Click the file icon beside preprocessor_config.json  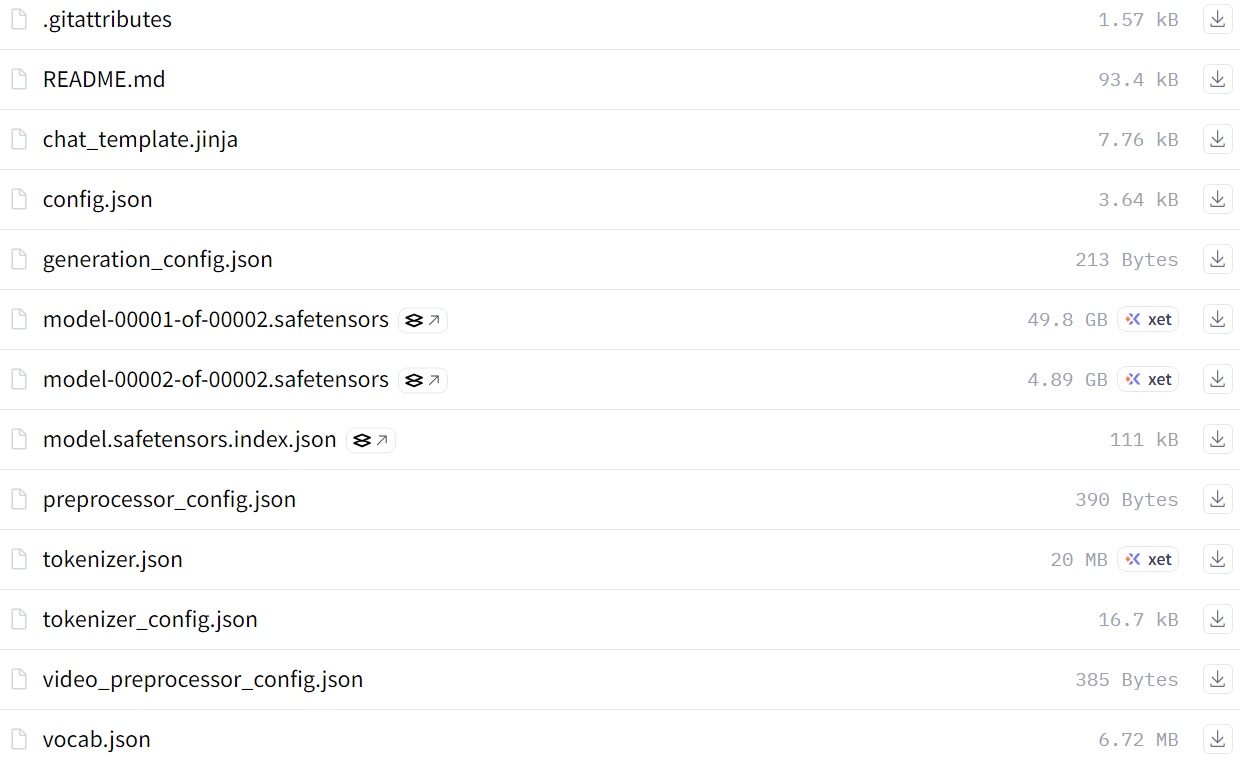pyautogui.click(x=18, y=499)
